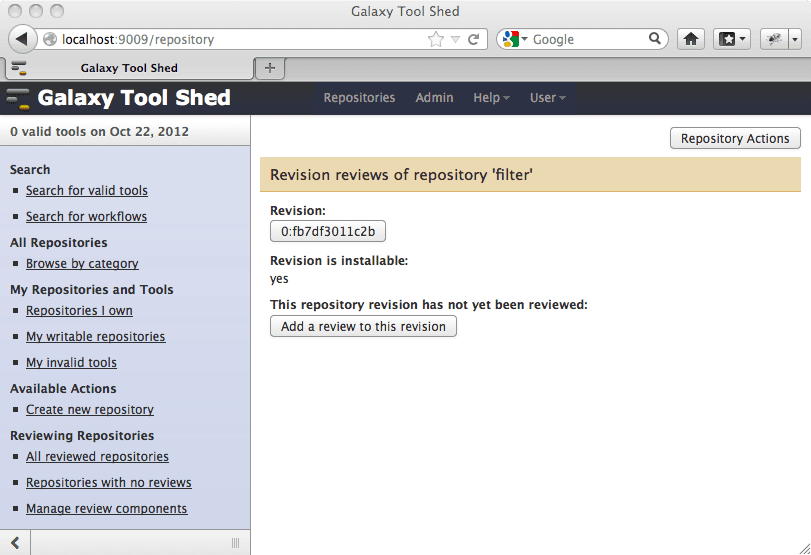Image resolution: width=811 pixels, height=555 pixels.
Task: Open the bookmarks toolbar icon
Action: pos(731,39)
